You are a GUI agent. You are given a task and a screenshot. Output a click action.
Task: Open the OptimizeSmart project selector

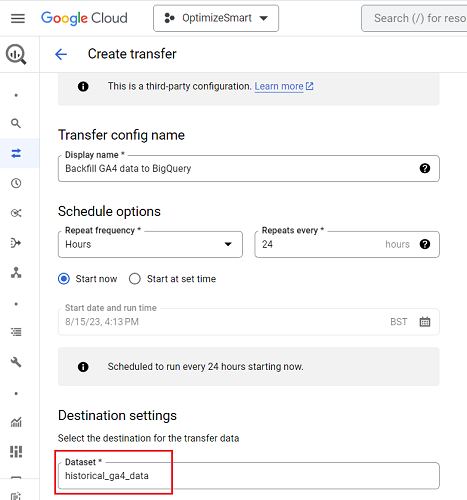[x=216, y=18]
